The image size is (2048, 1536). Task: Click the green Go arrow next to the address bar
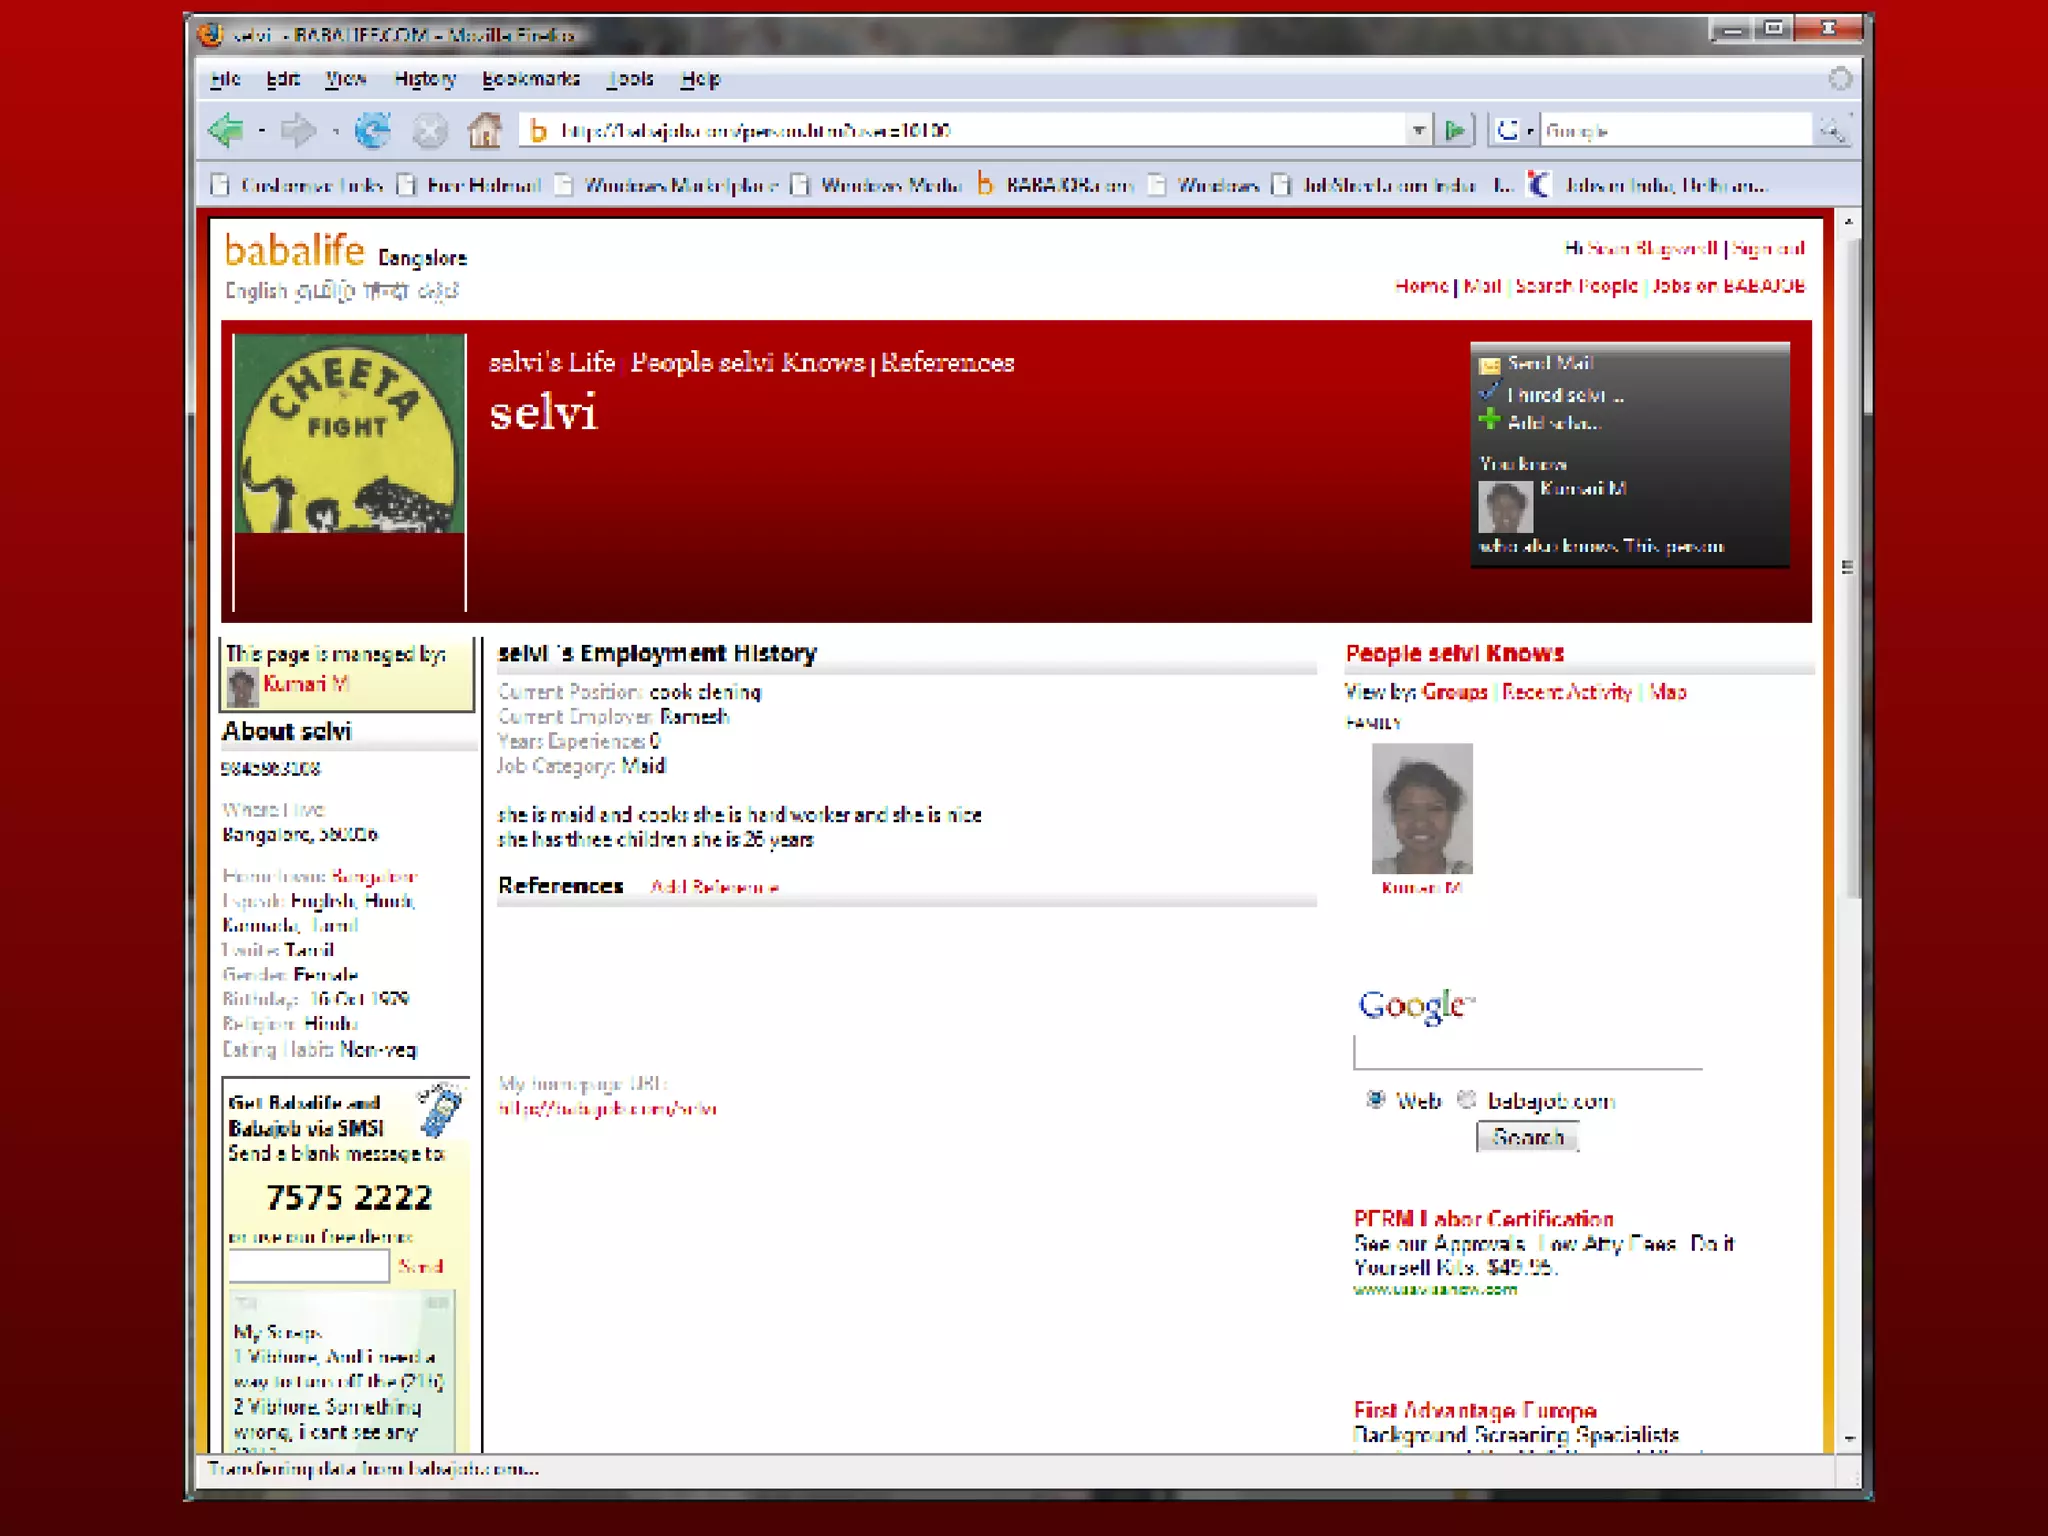click(1456, 130)
